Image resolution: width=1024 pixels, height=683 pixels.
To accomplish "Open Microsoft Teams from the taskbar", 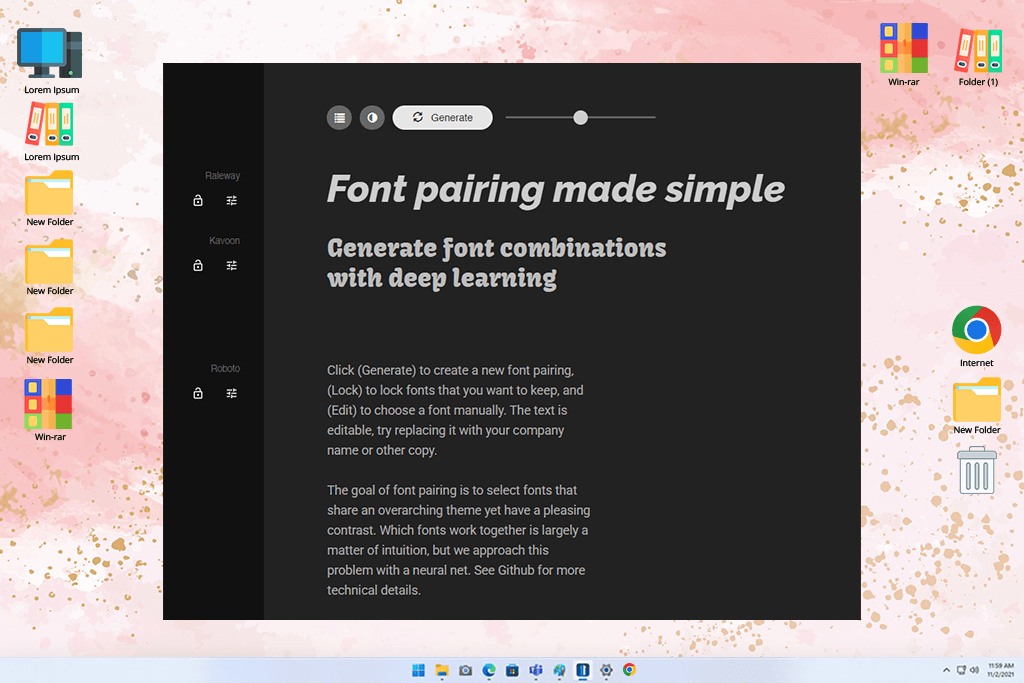I will pyautogui.click(x=536, y=670).
